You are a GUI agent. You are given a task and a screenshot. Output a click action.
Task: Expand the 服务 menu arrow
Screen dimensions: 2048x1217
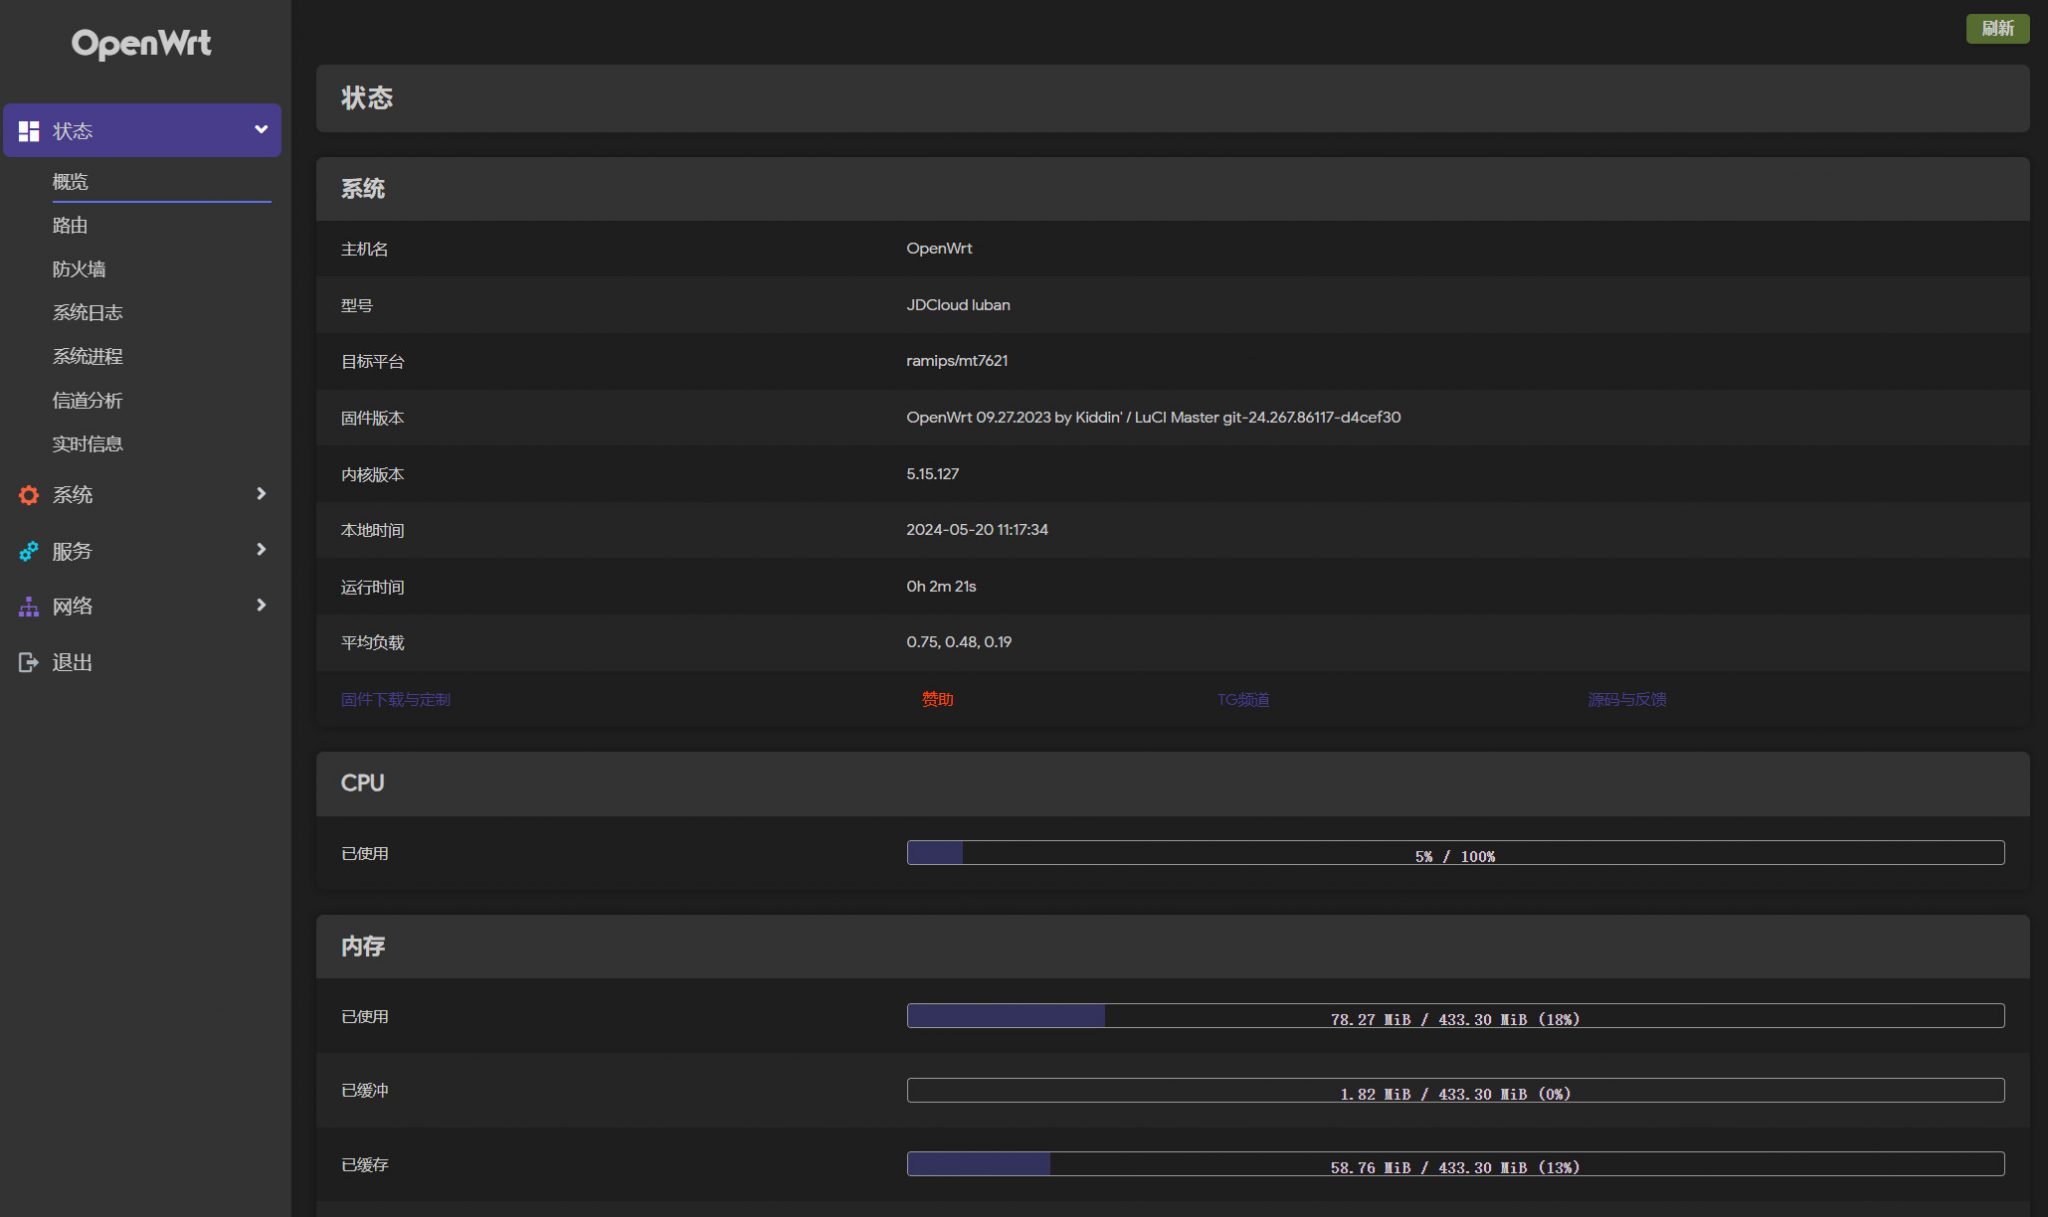tap(261, 550)
